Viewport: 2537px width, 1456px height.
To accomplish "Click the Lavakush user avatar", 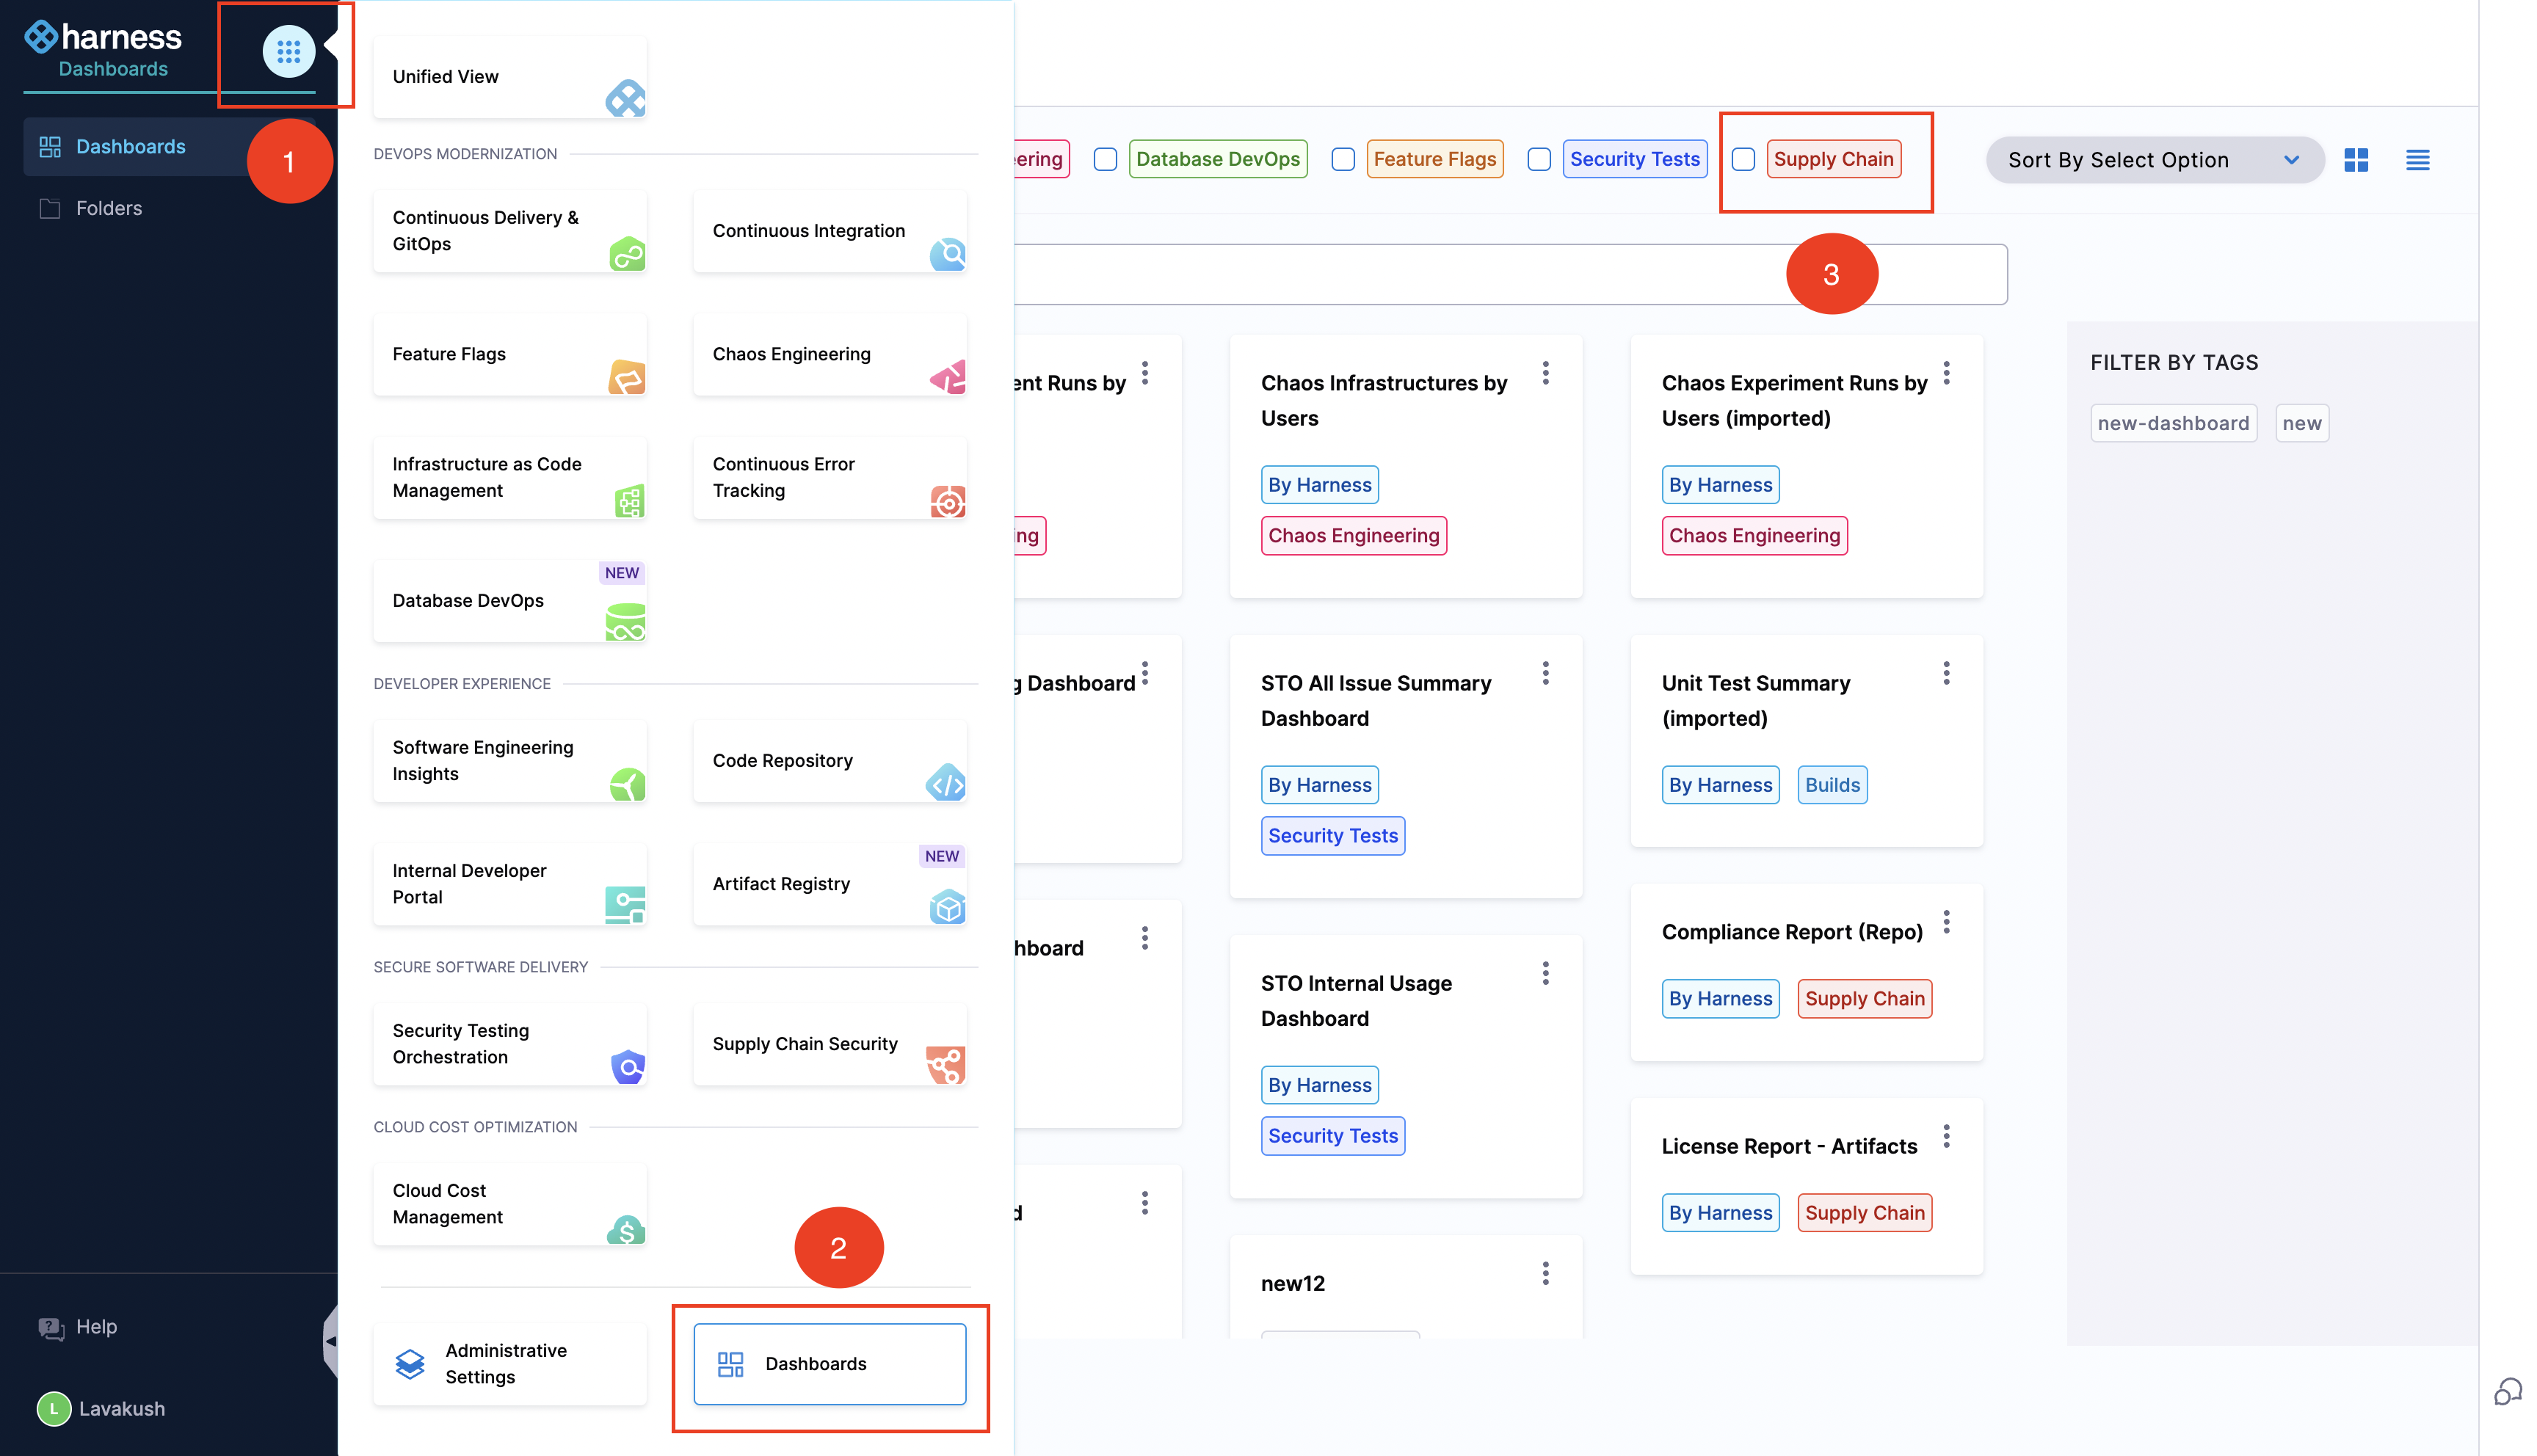I will click(x=53, y=1408).
